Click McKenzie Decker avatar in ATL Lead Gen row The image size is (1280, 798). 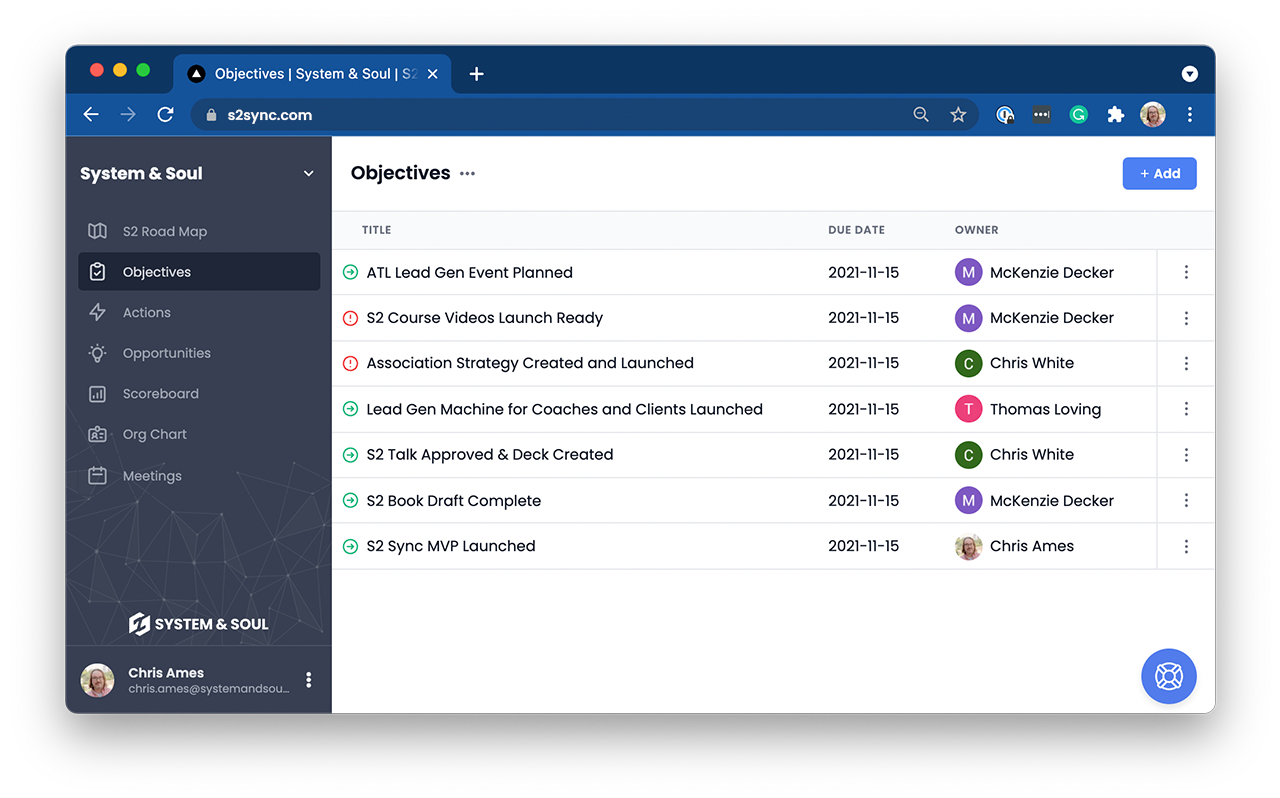click(968, 272)
